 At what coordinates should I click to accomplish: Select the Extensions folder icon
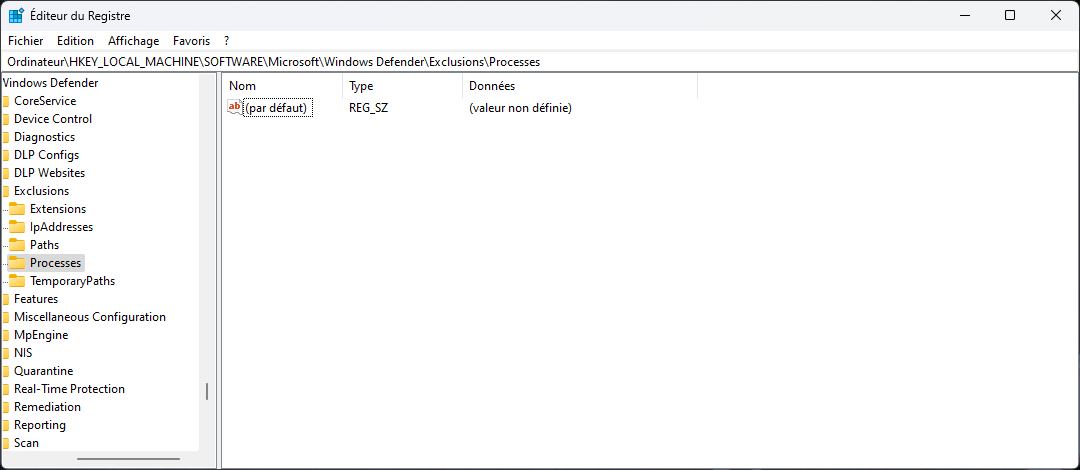(17, 209)
